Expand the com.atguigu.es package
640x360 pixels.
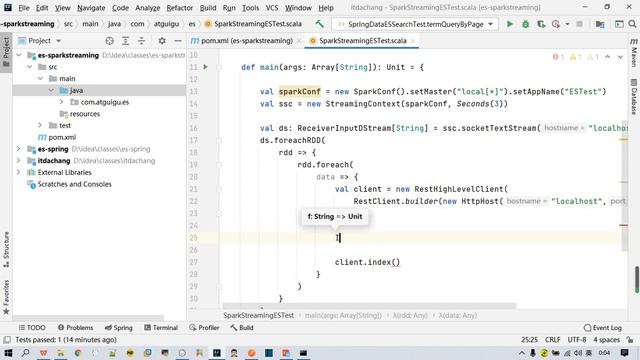pyautogui.click(x=61, y=102)
